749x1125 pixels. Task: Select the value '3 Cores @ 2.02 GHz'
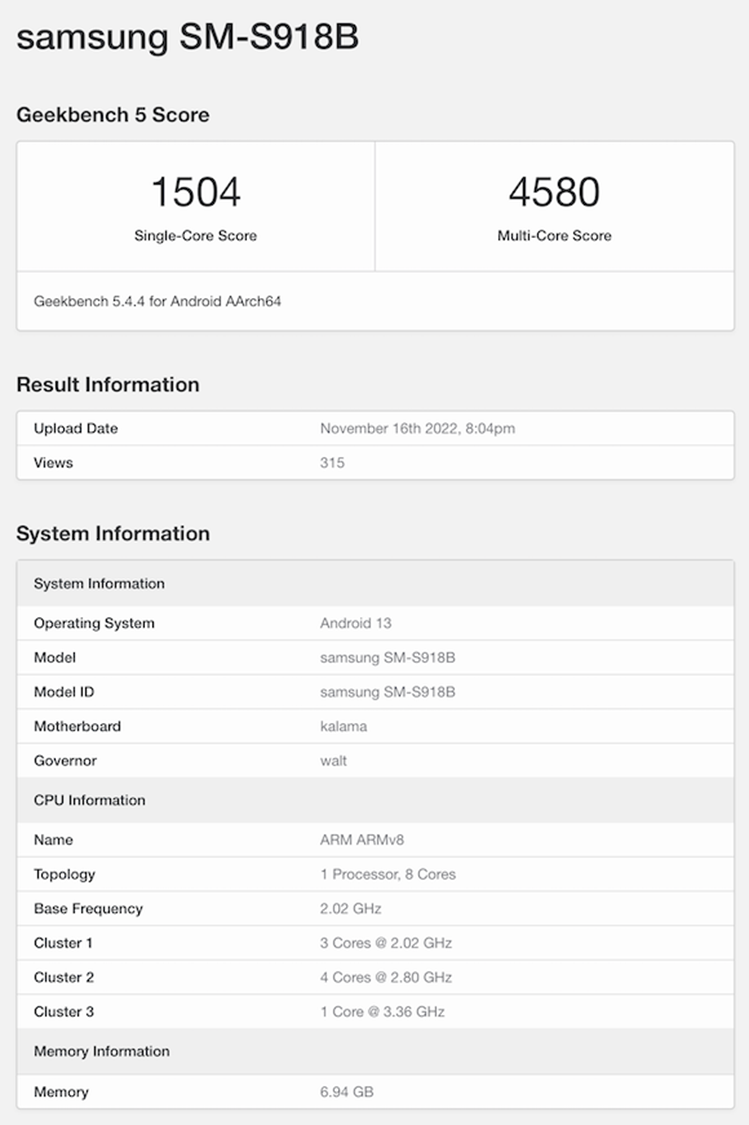coord(386,943)
